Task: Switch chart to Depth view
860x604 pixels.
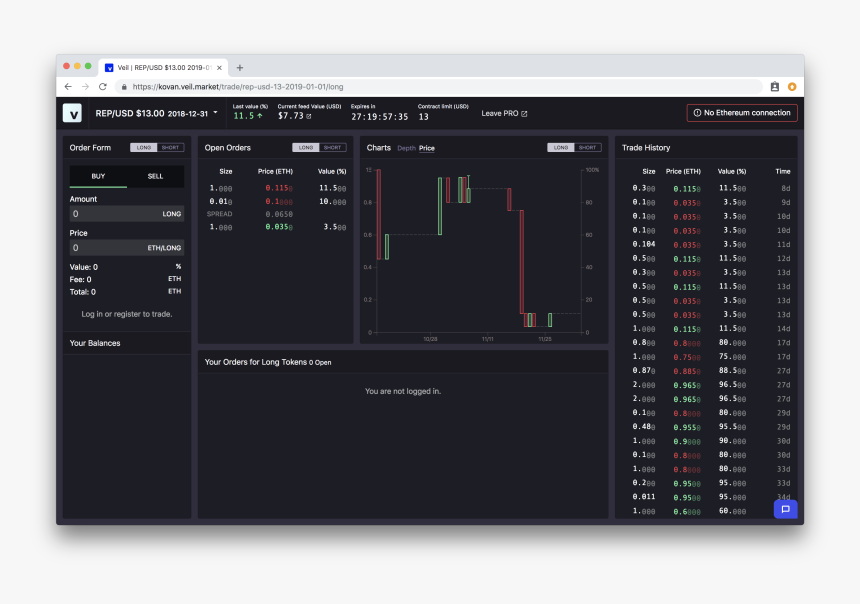Action: click(406, 148)
